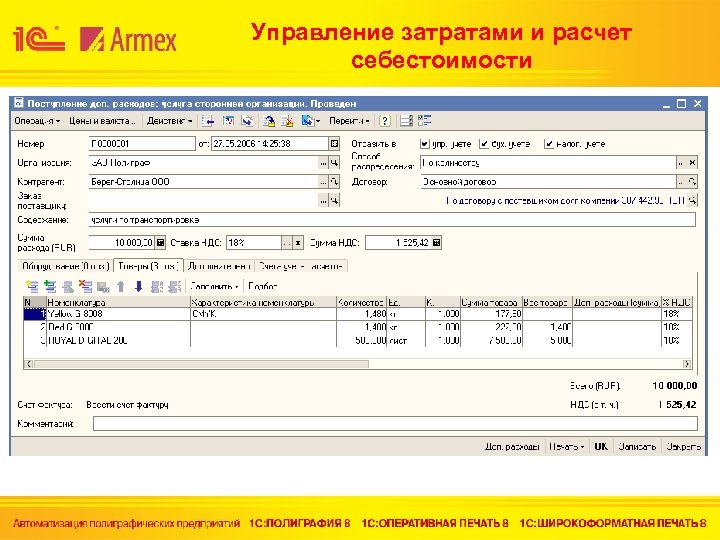Click the 7 500,00 amount cell
Image resolution: width=720 pixels, height=540 pixels.
(x=491, y=341)
